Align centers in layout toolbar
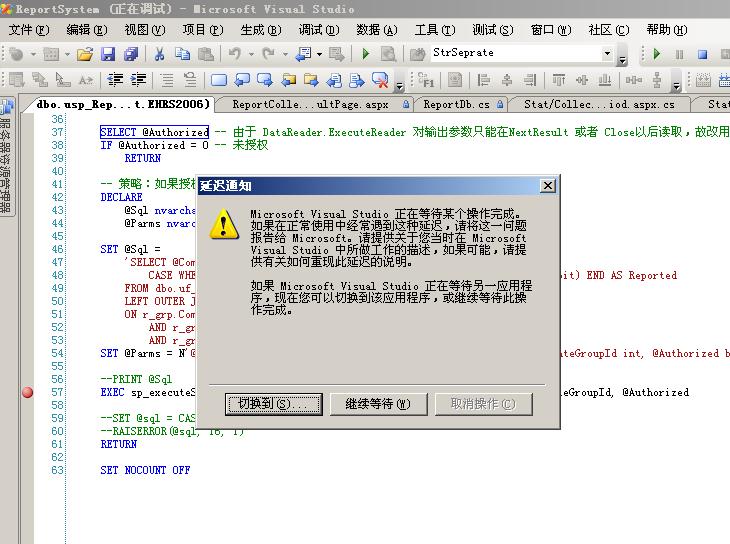 coord(507,80)
